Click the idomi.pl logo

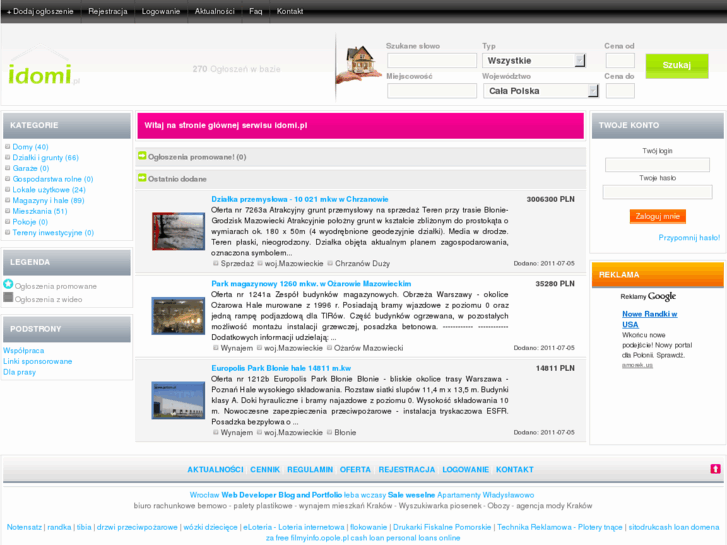pyautogui.click(x=44, y=65)
